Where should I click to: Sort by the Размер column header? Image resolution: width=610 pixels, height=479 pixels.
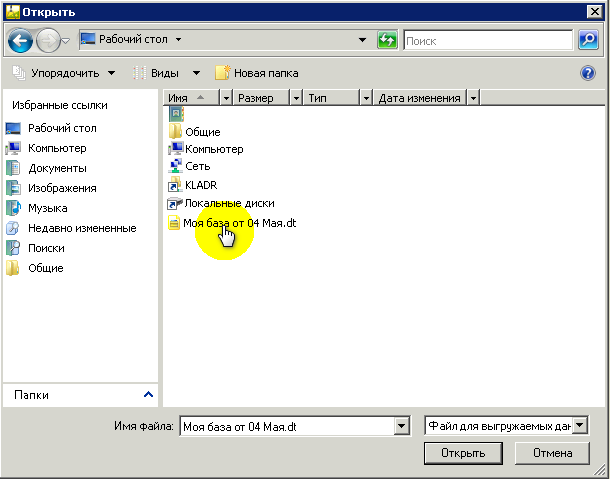coord(262,98)
